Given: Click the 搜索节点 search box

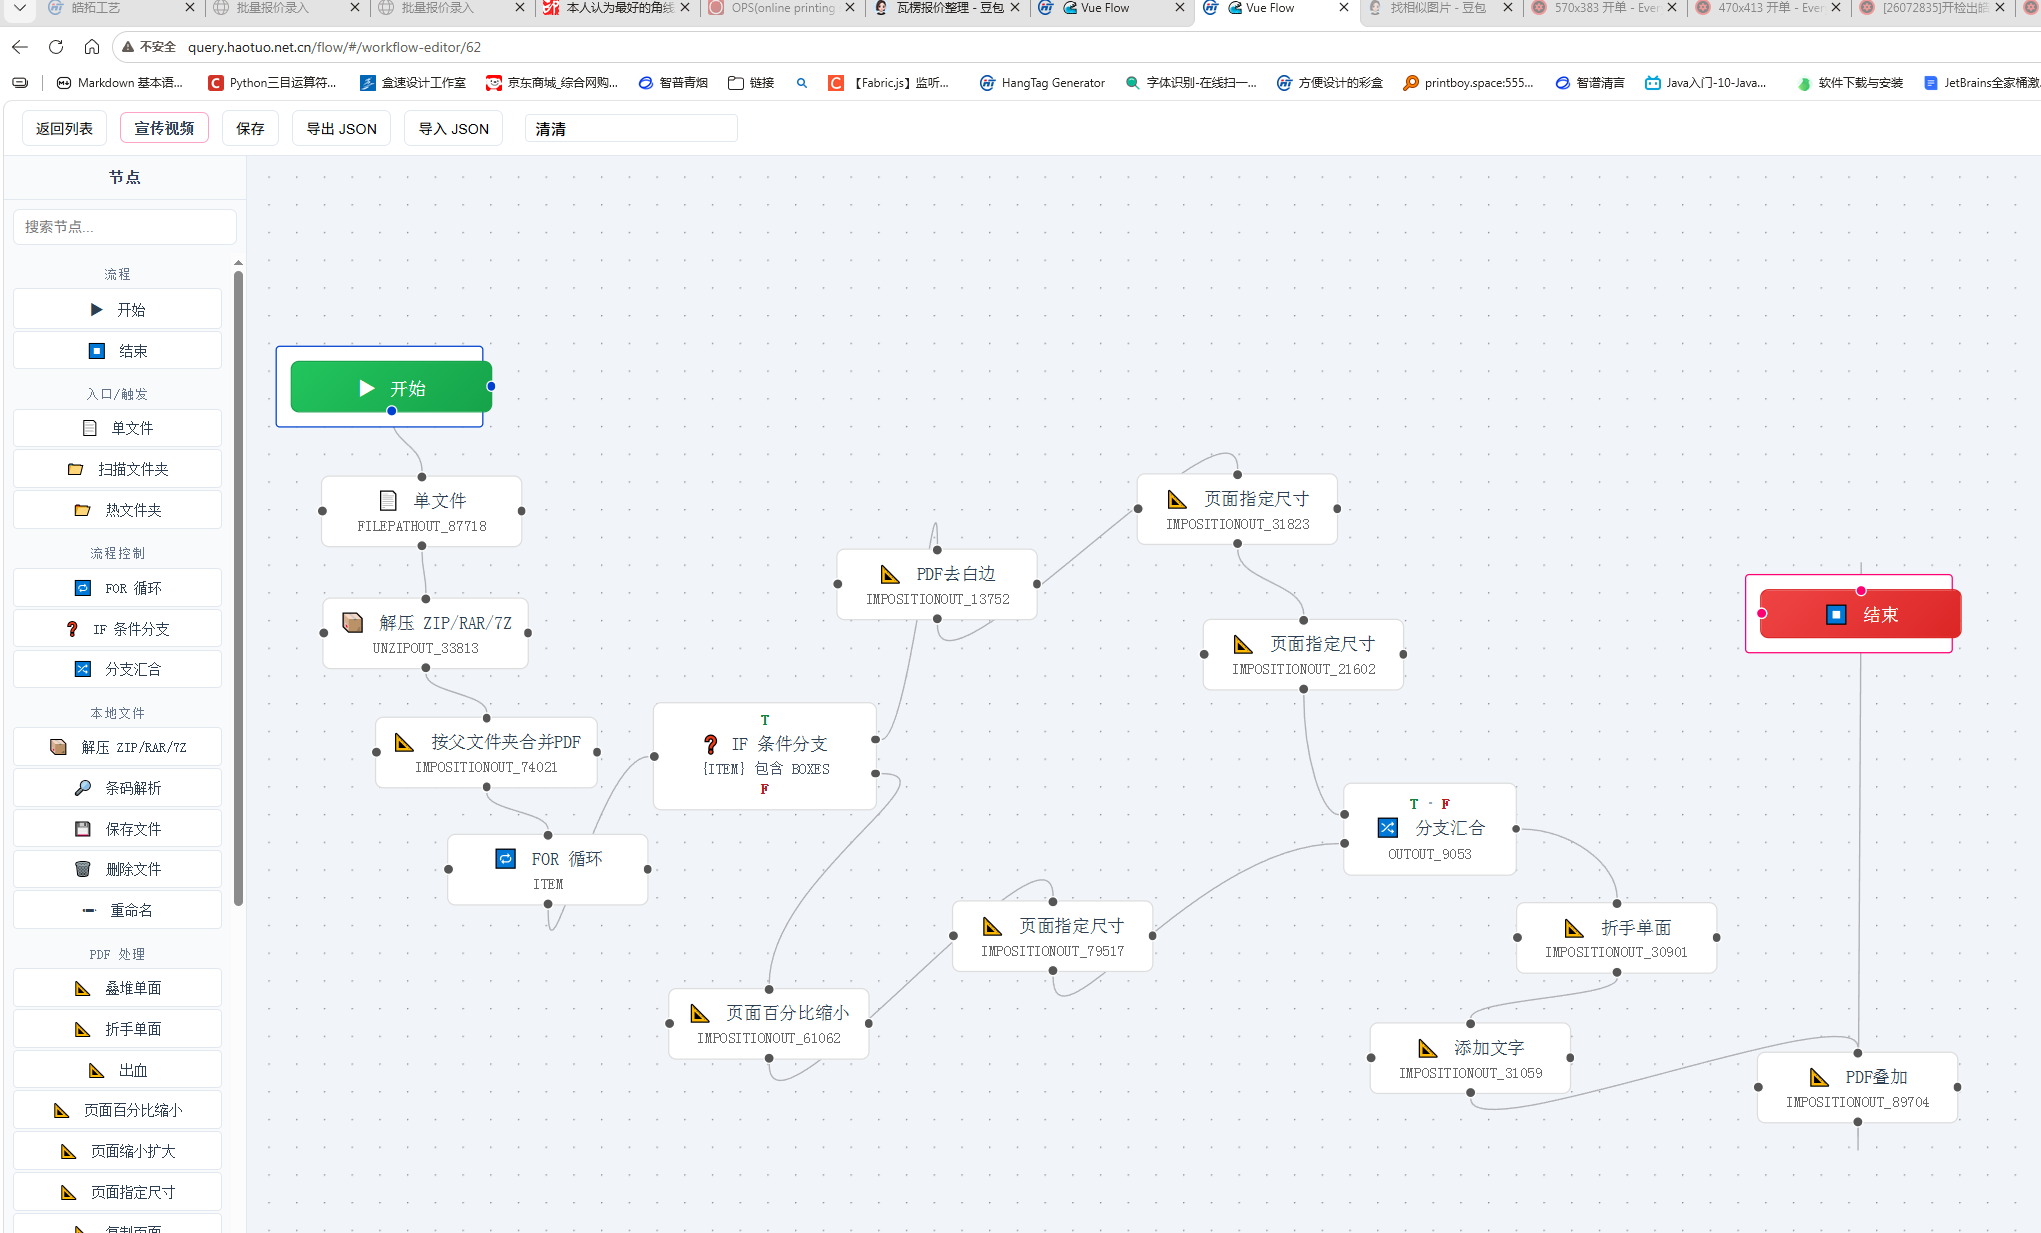Looking at the screenshot, I should (x=125, y=227).
